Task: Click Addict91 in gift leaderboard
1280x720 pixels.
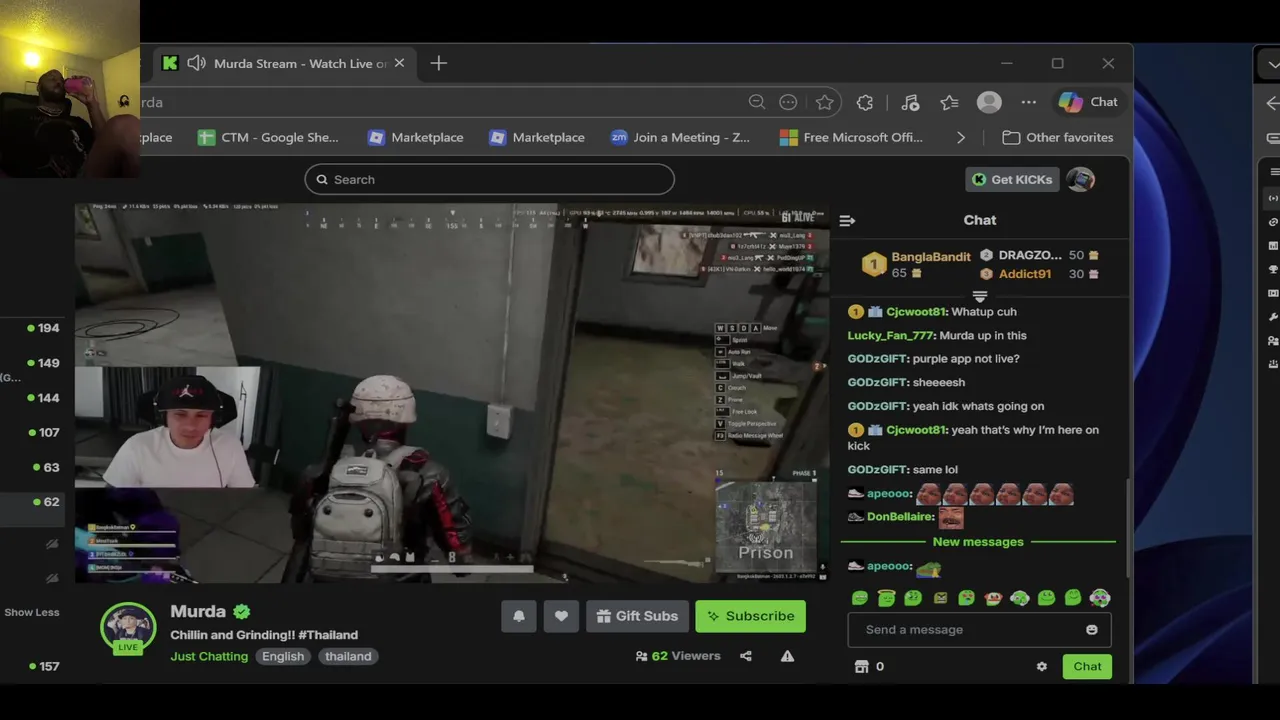Action: (x=1023, y=274)
